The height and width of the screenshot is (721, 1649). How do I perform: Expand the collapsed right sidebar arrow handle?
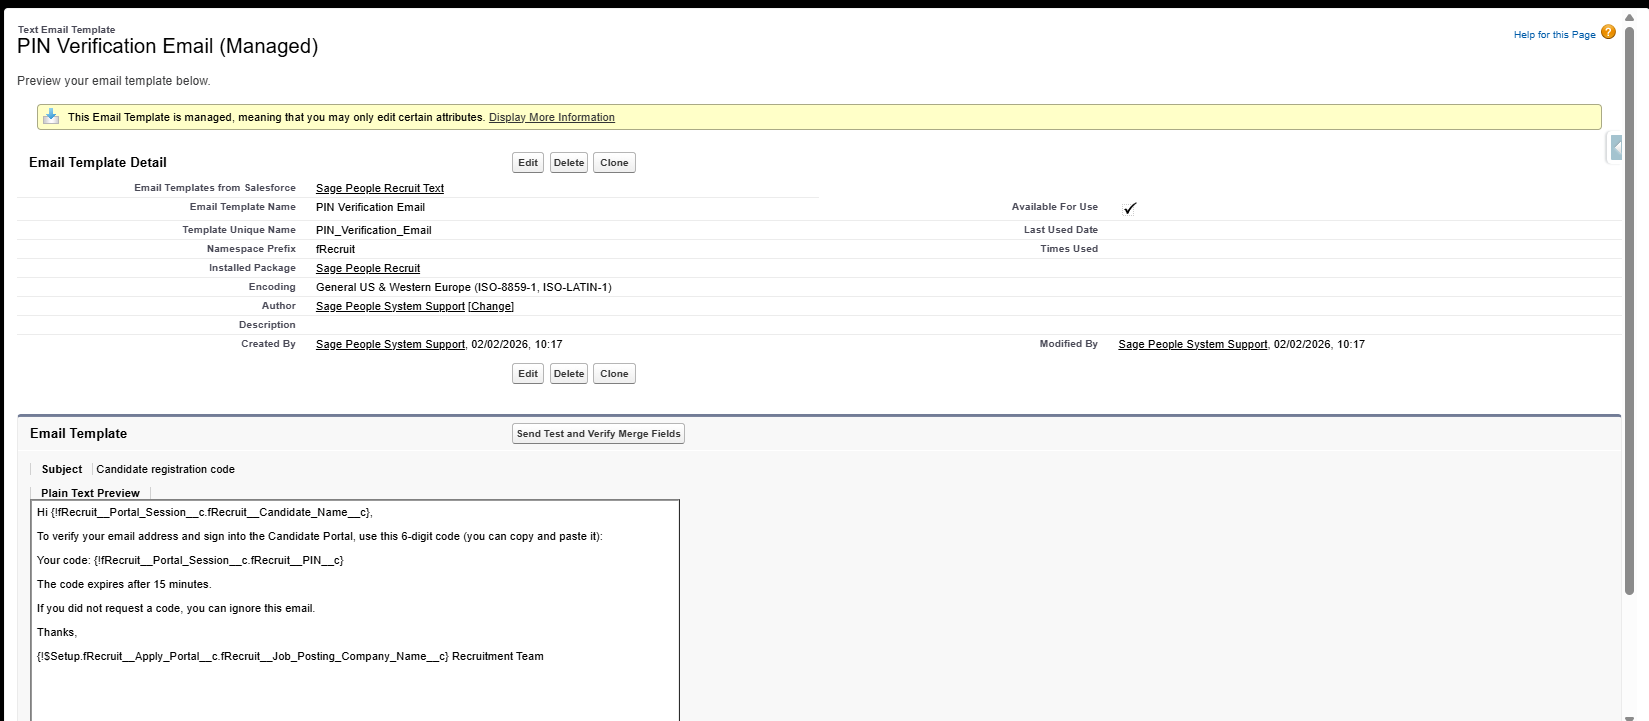coord(1615,148)
